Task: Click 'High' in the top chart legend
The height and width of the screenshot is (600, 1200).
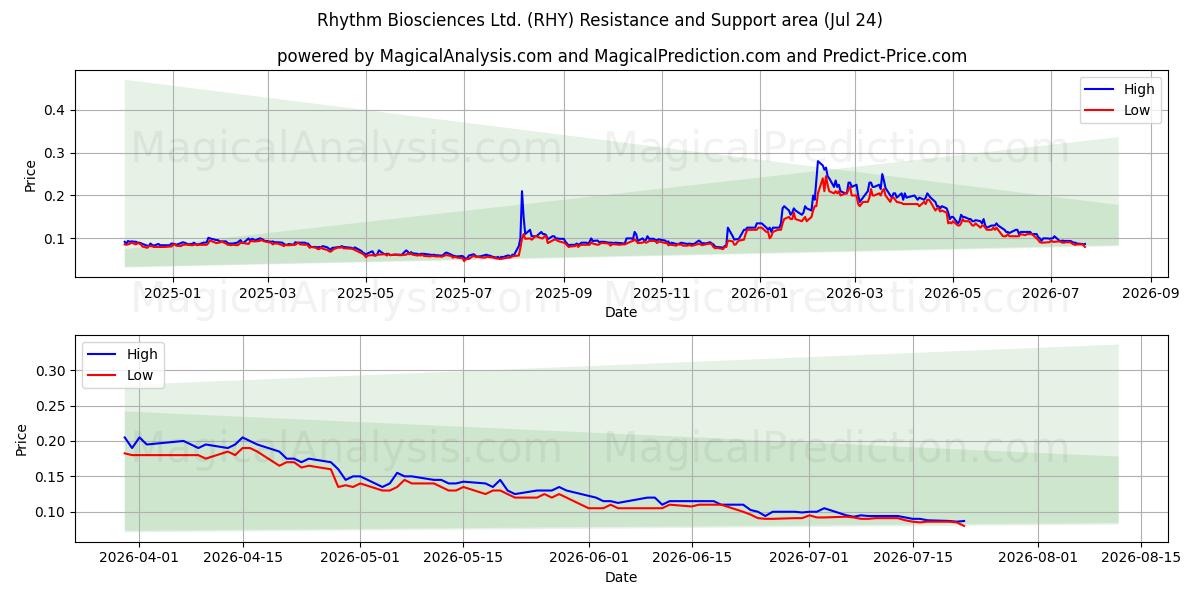Action: pos(1140,89)
